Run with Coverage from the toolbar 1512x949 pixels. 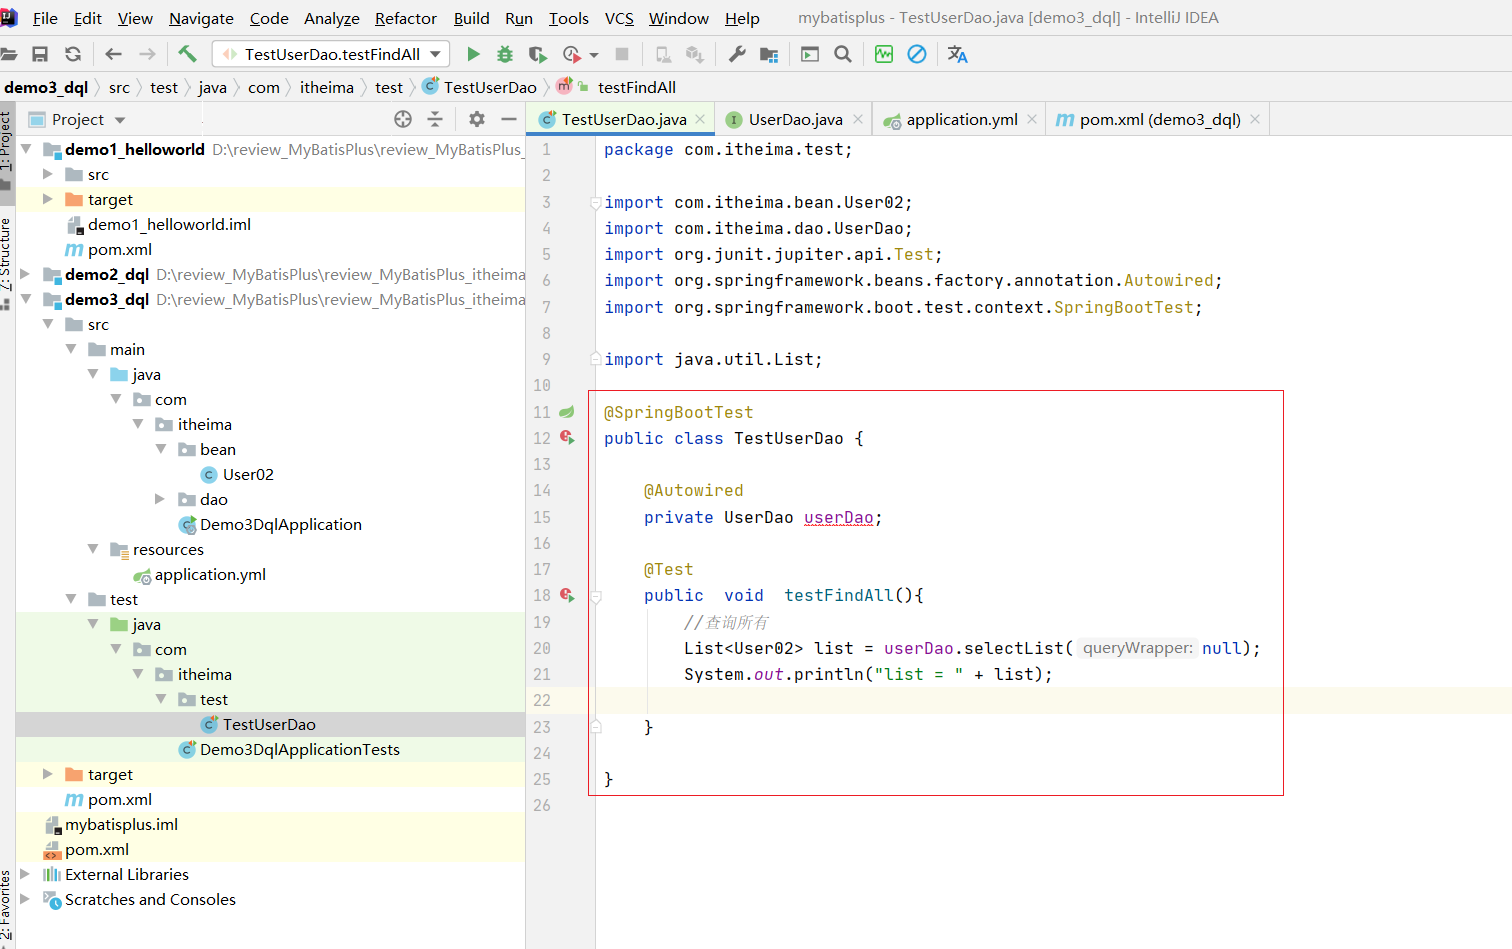tap(538, 54)
